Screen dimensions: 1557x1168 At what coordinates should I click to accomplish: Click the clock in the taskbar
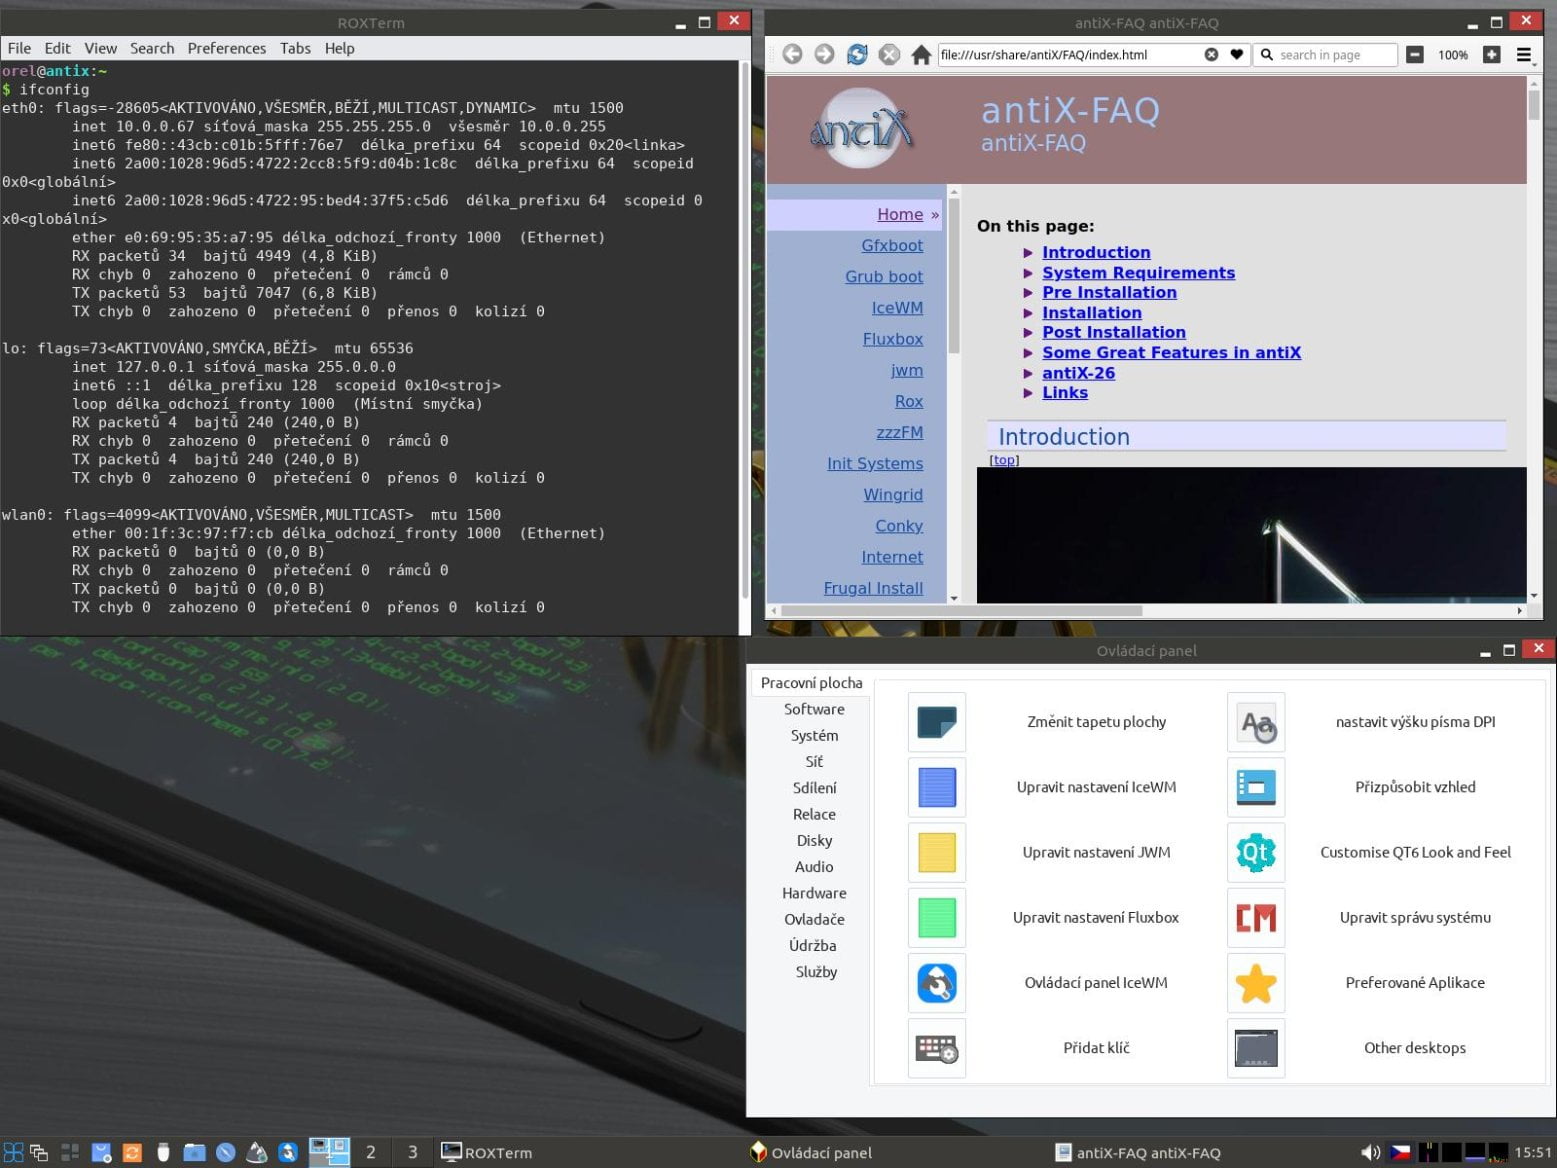1533,1152
